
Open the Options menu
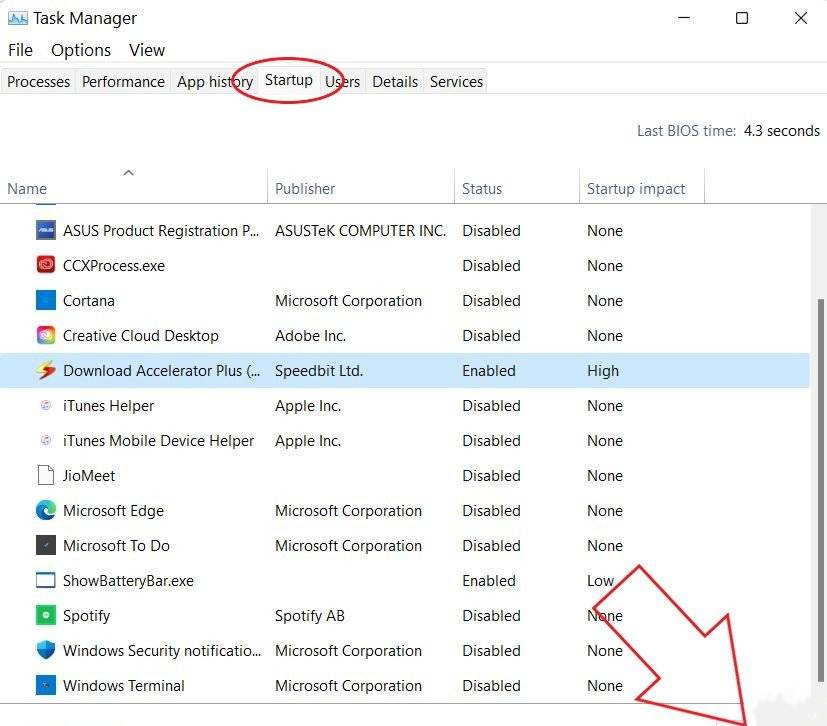pyautogui.click(x=81, y=50)
